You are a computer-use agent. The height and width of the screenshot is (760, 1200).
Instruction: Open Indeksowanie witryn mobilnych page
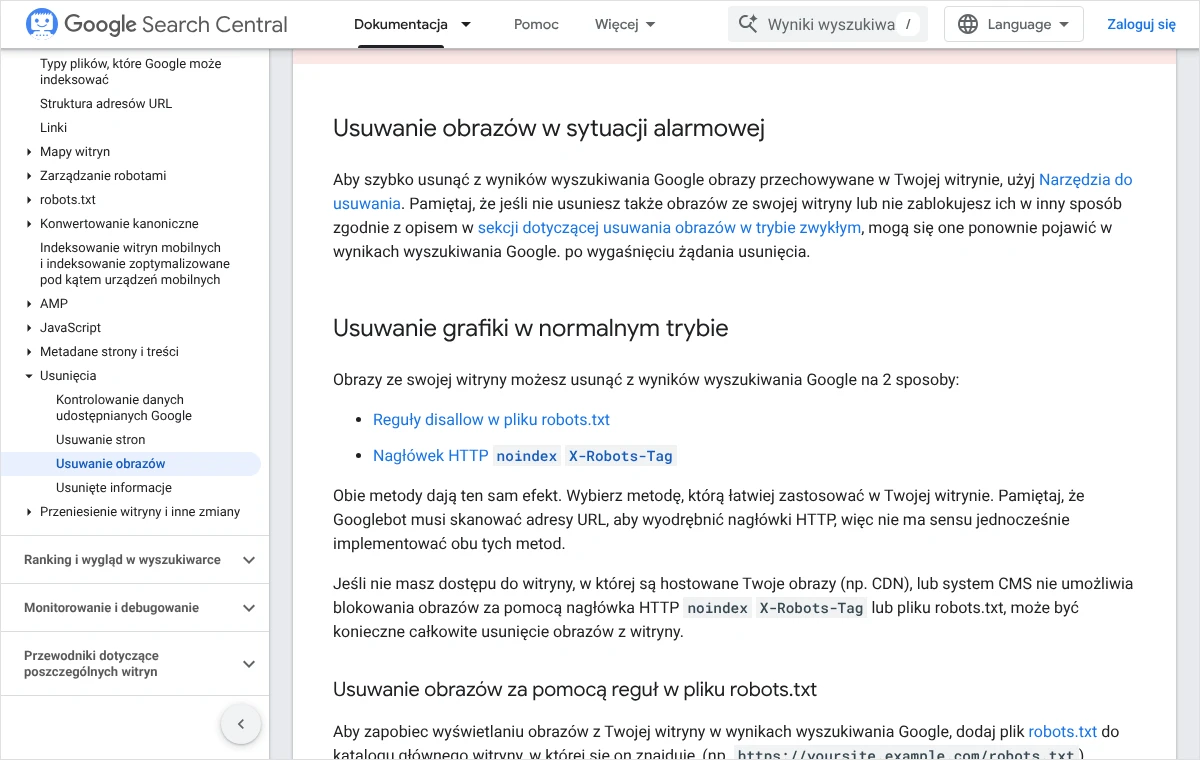coord(135,264)
